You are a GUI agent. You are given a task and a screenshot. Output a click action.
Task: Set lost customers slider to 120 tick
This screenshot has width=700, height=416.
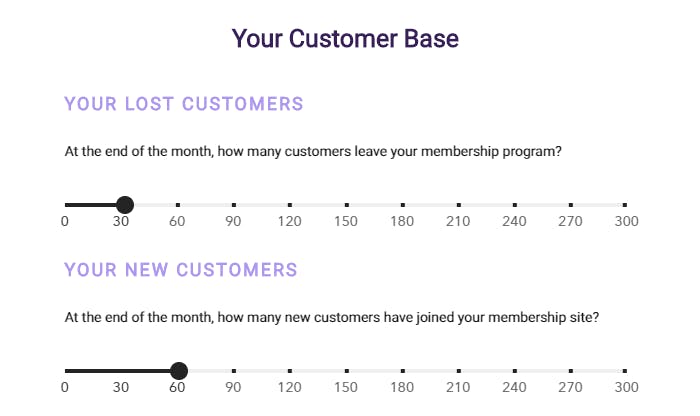pos(290,205)
